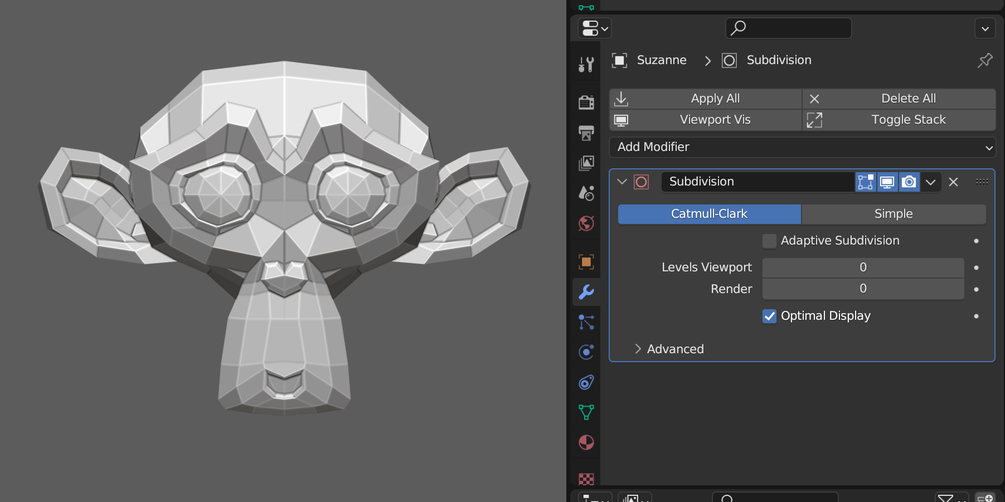
Task: Open the Particles properties tab
Action: pos(586,322)
